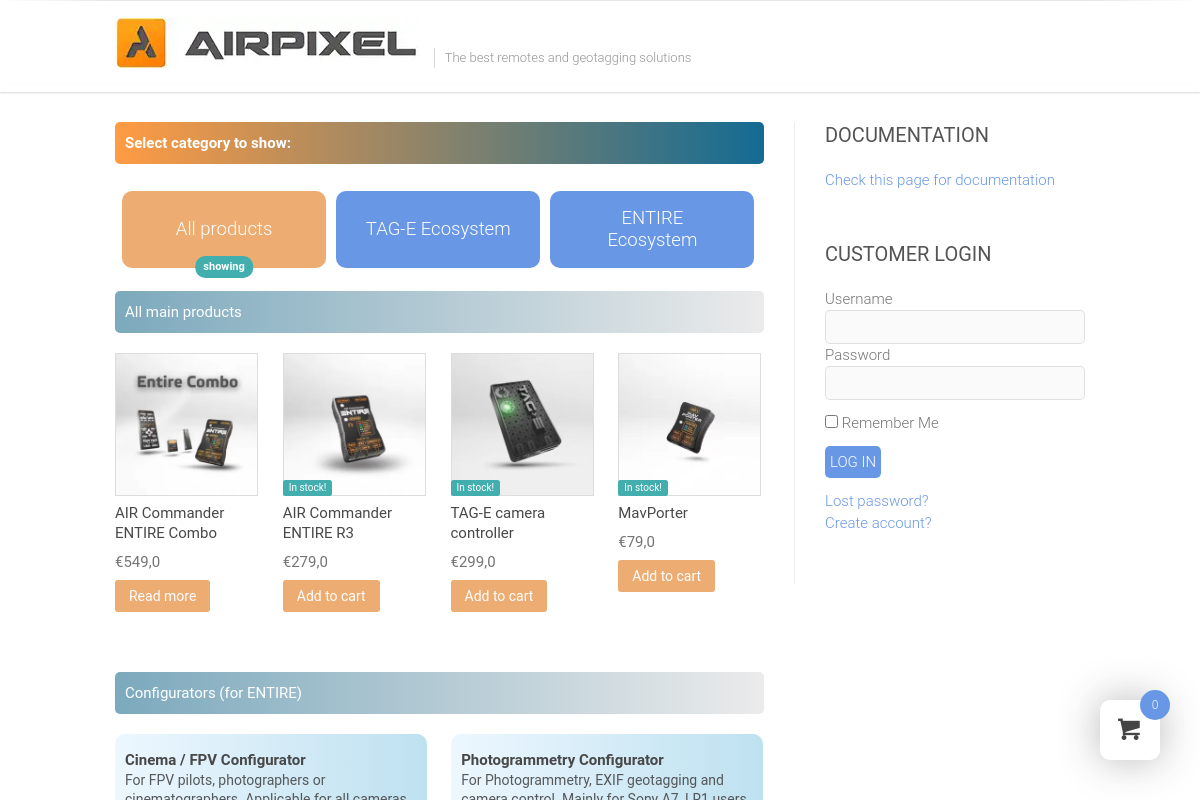Click the €299,0 price text

coord(473,562)
